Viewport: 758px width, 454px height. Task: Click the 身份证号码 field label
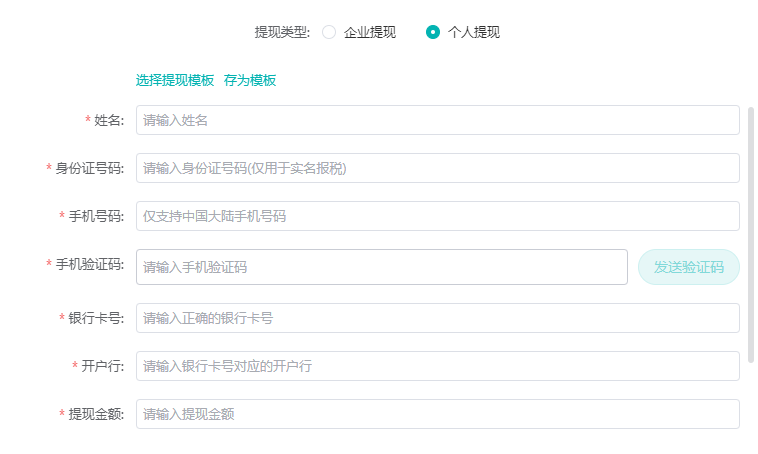pos(89,168)
